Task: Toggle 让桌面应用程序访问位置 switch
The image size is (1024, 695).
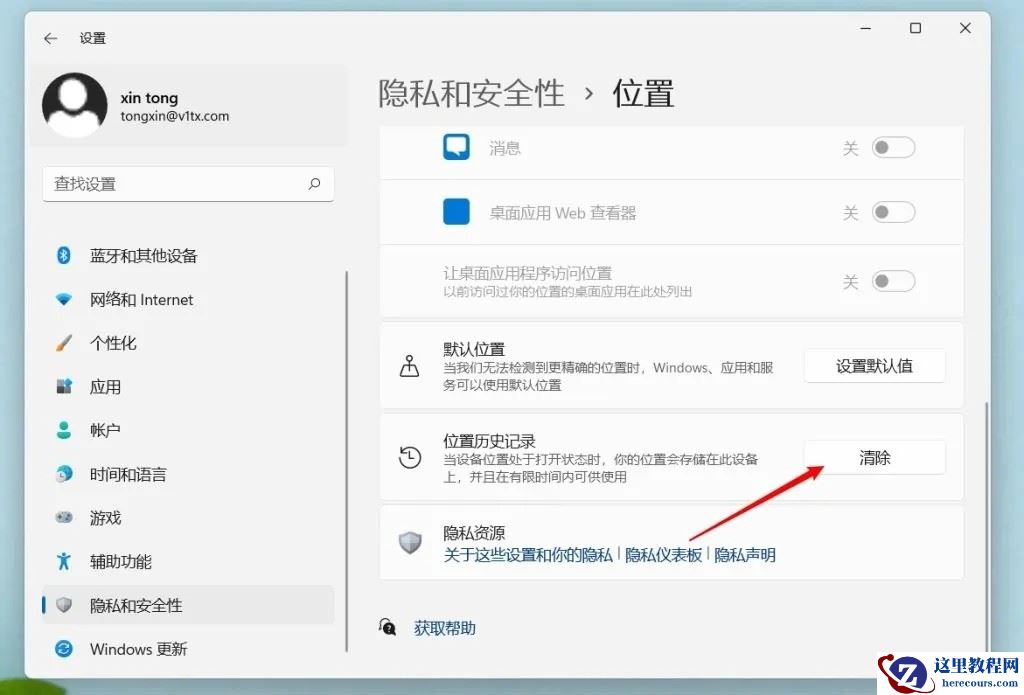Action: [893, 282]
